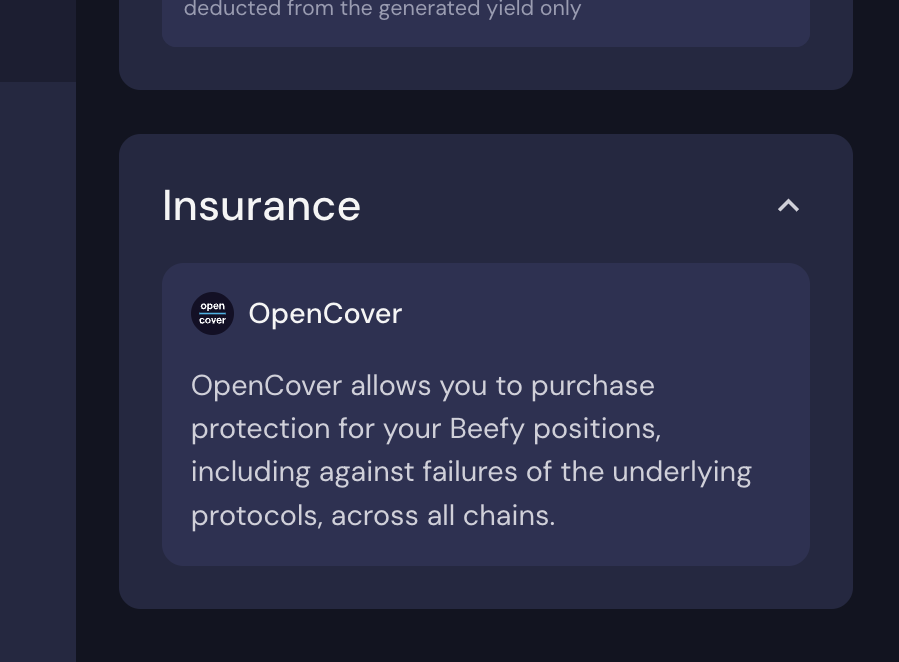
Task: Click the word "Beefy" in the description
Action: [487, 429]
